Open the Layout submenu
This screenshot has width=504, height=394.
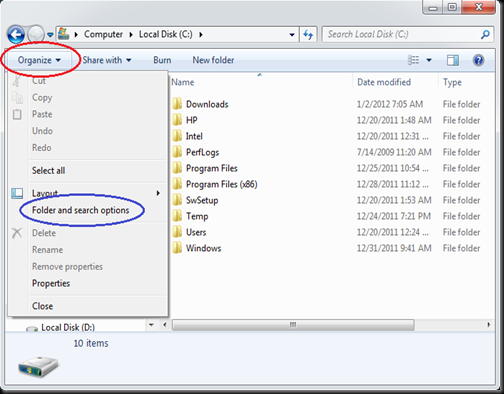coord(88,193)
